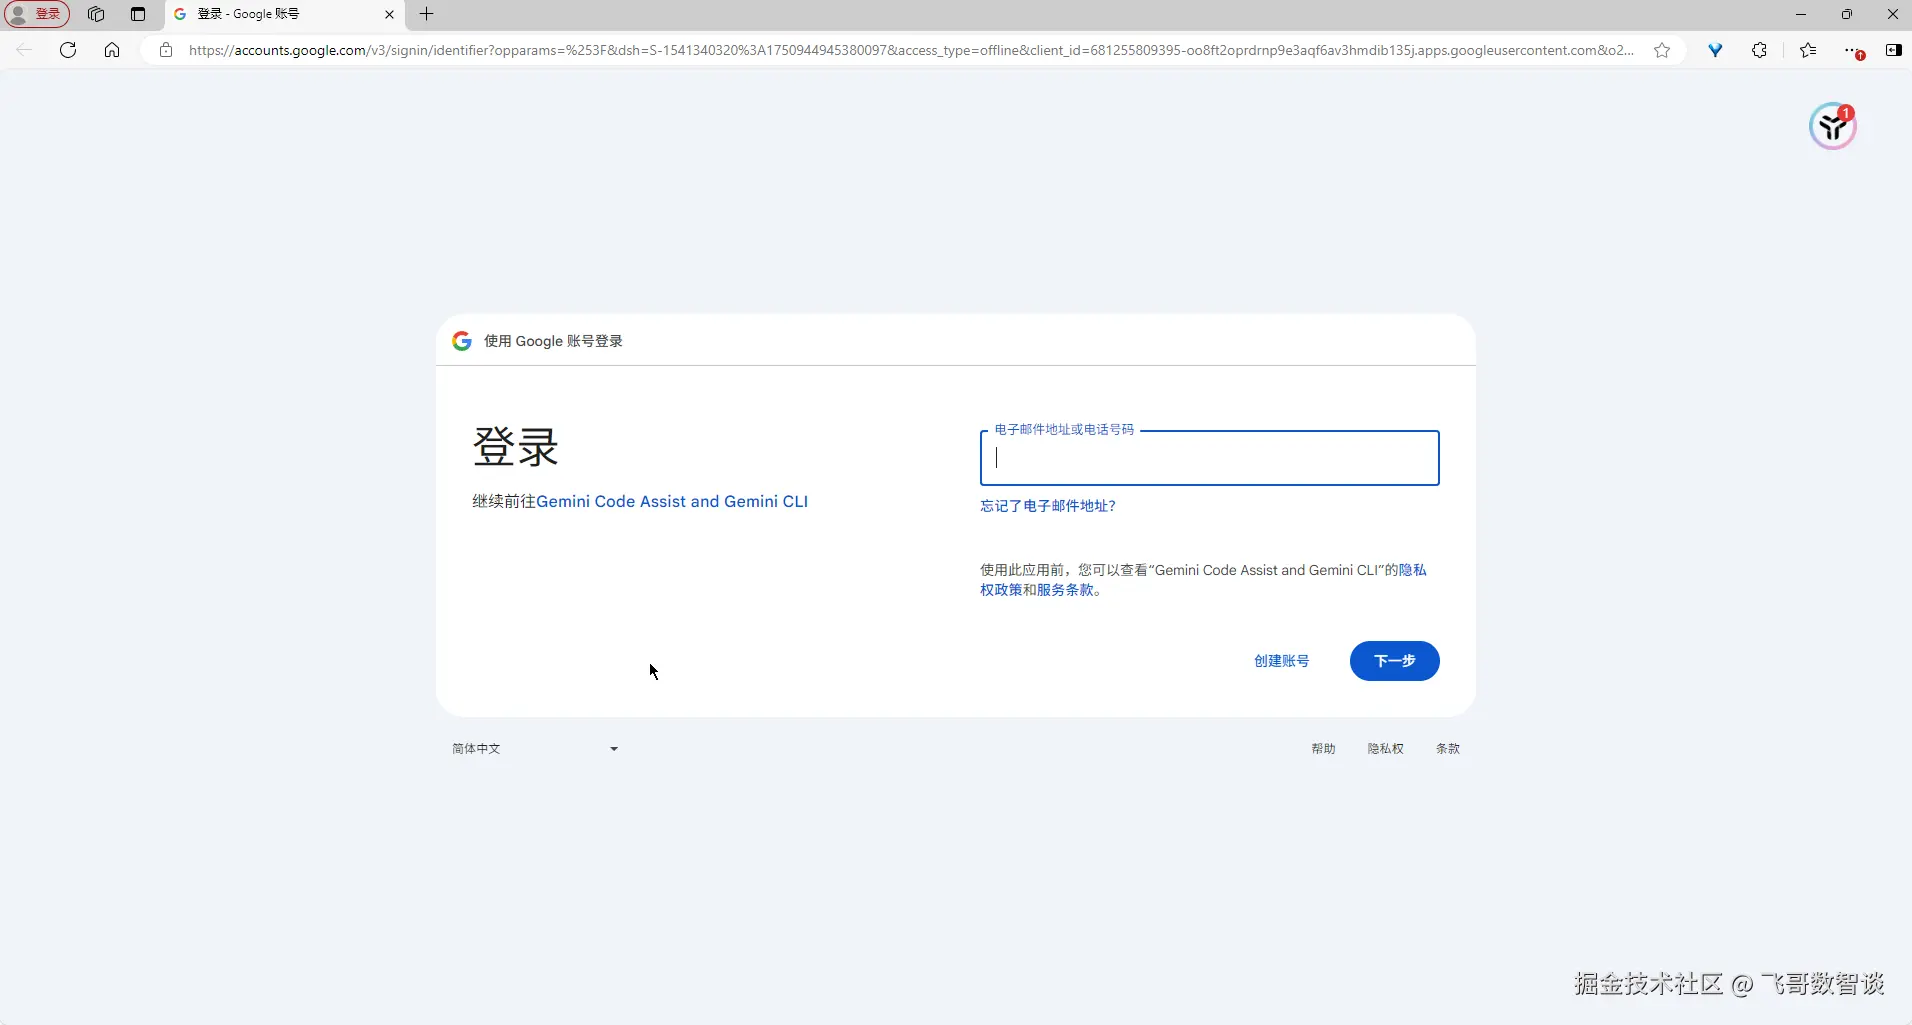
Task: Expand the language dropdown 简体中文
Action: point(535,748)
